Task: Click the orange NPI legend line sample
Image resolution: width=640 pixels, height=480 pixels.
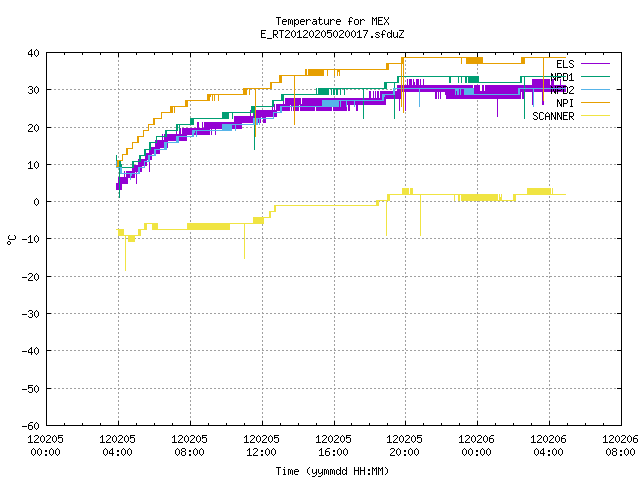Action: tap(595, 102)
